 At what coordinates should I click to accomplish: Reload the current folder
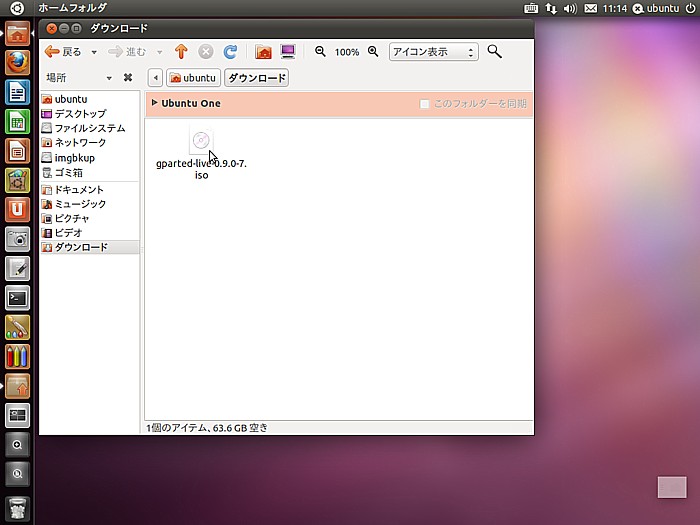pos(230,52)
